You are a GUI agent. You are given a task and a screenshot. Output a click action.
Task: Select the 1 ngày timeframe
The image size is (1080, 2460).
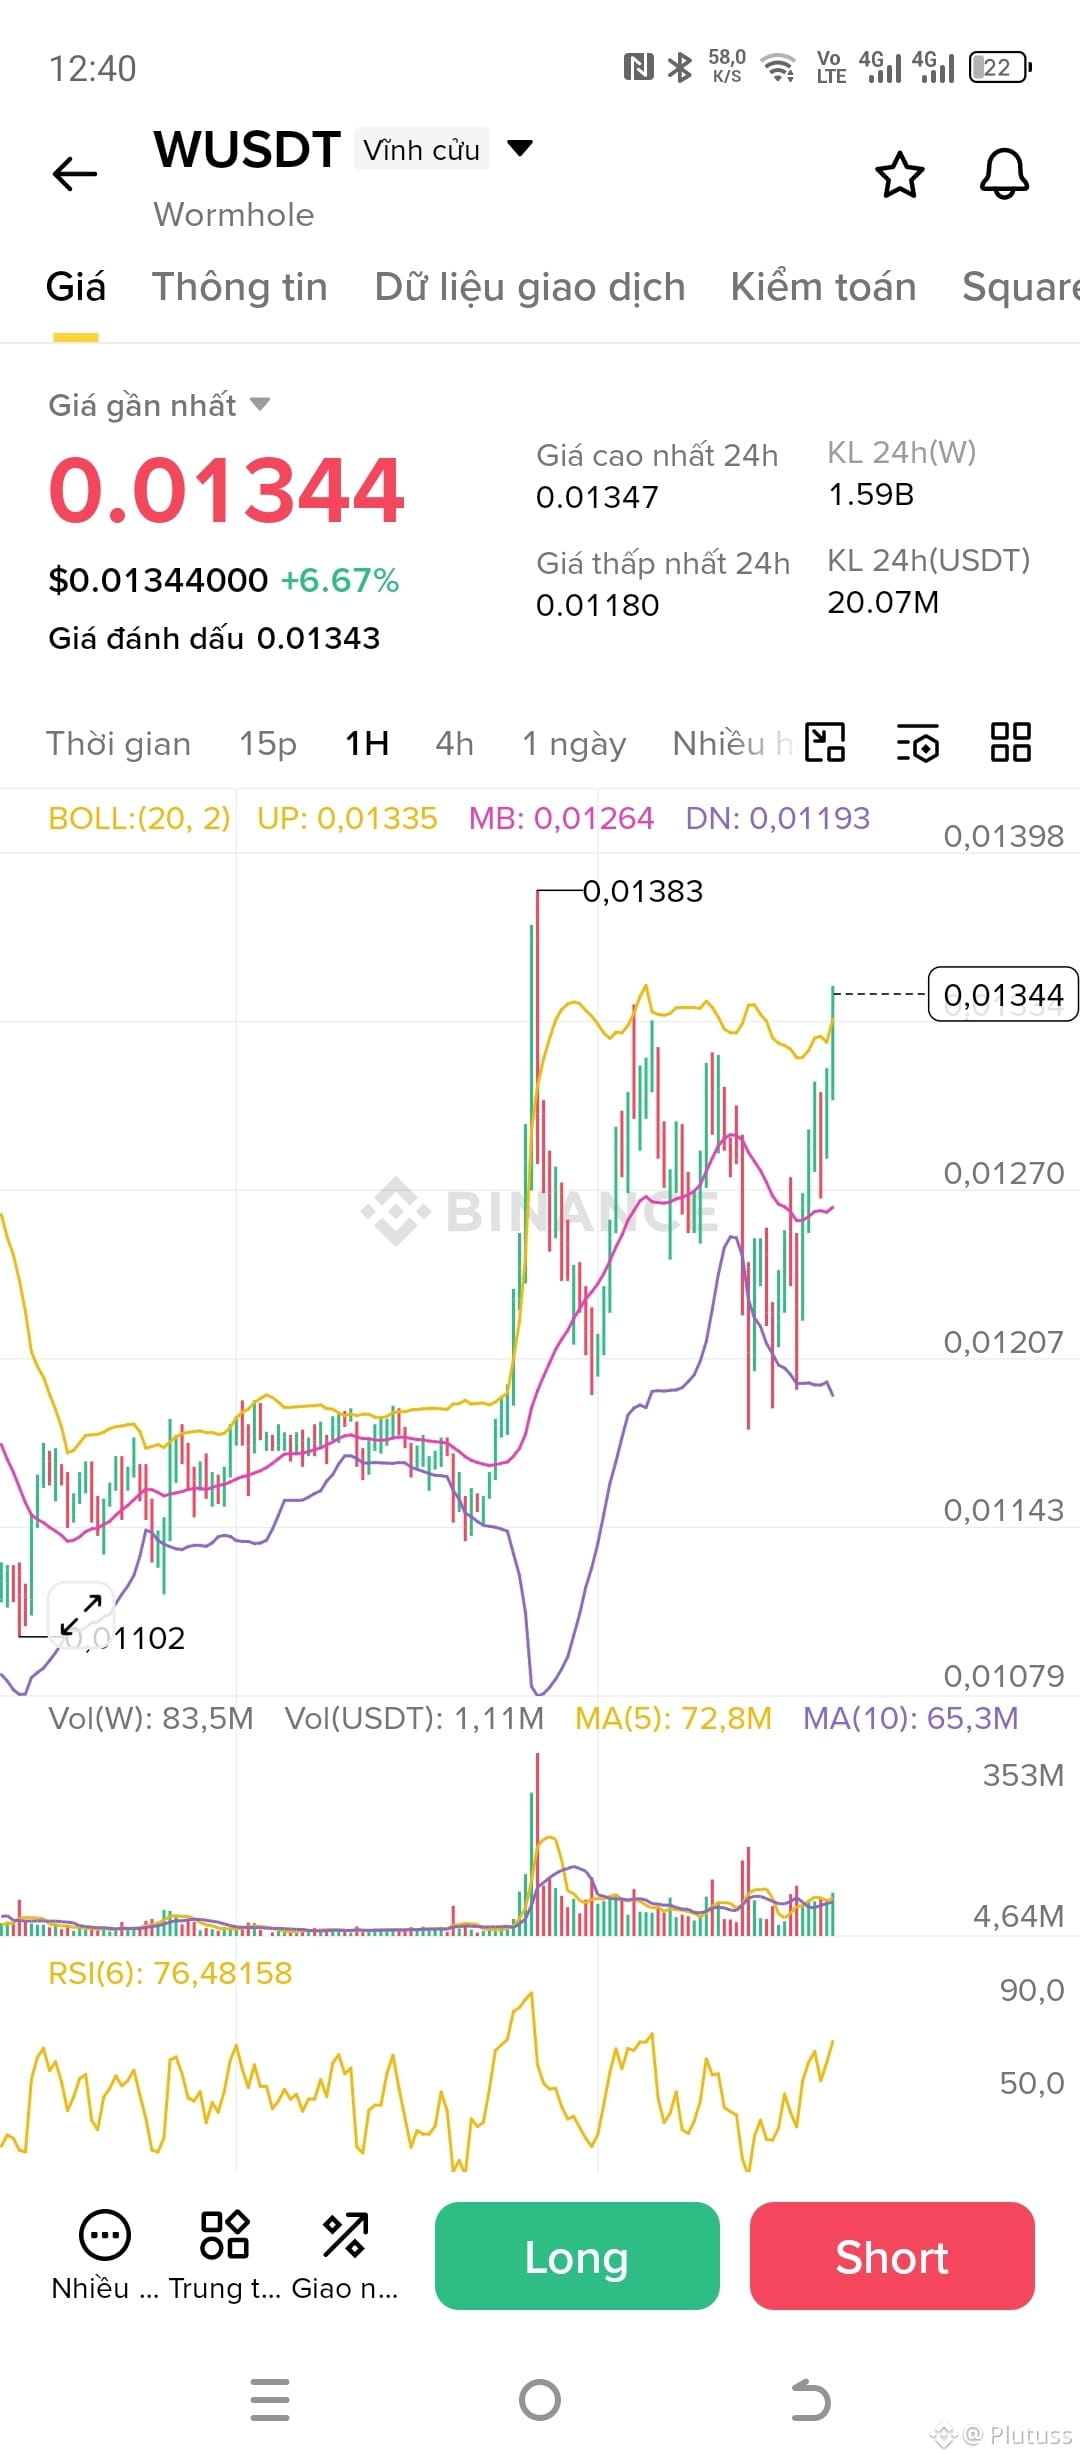574,744
